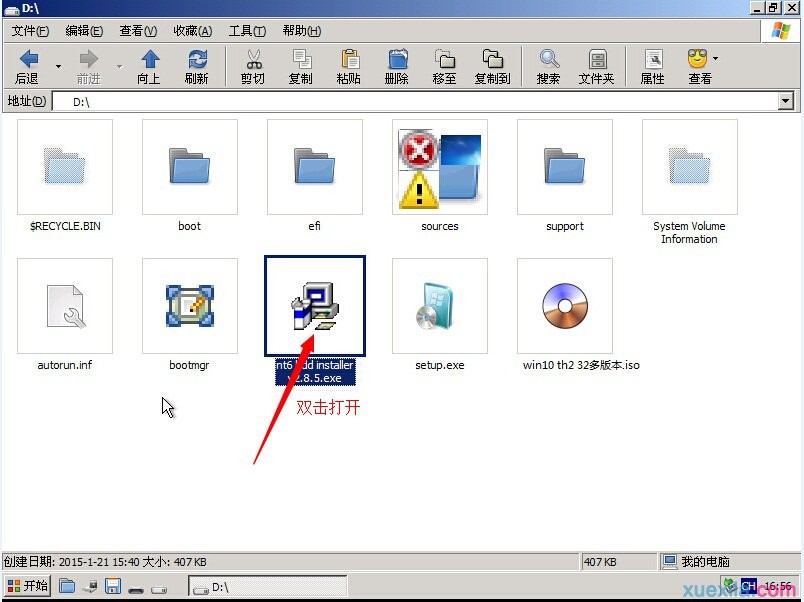Screen dimensions: 804x602
Task: Click the 粘贴 (Paste) icon
Action: (348, 65)
